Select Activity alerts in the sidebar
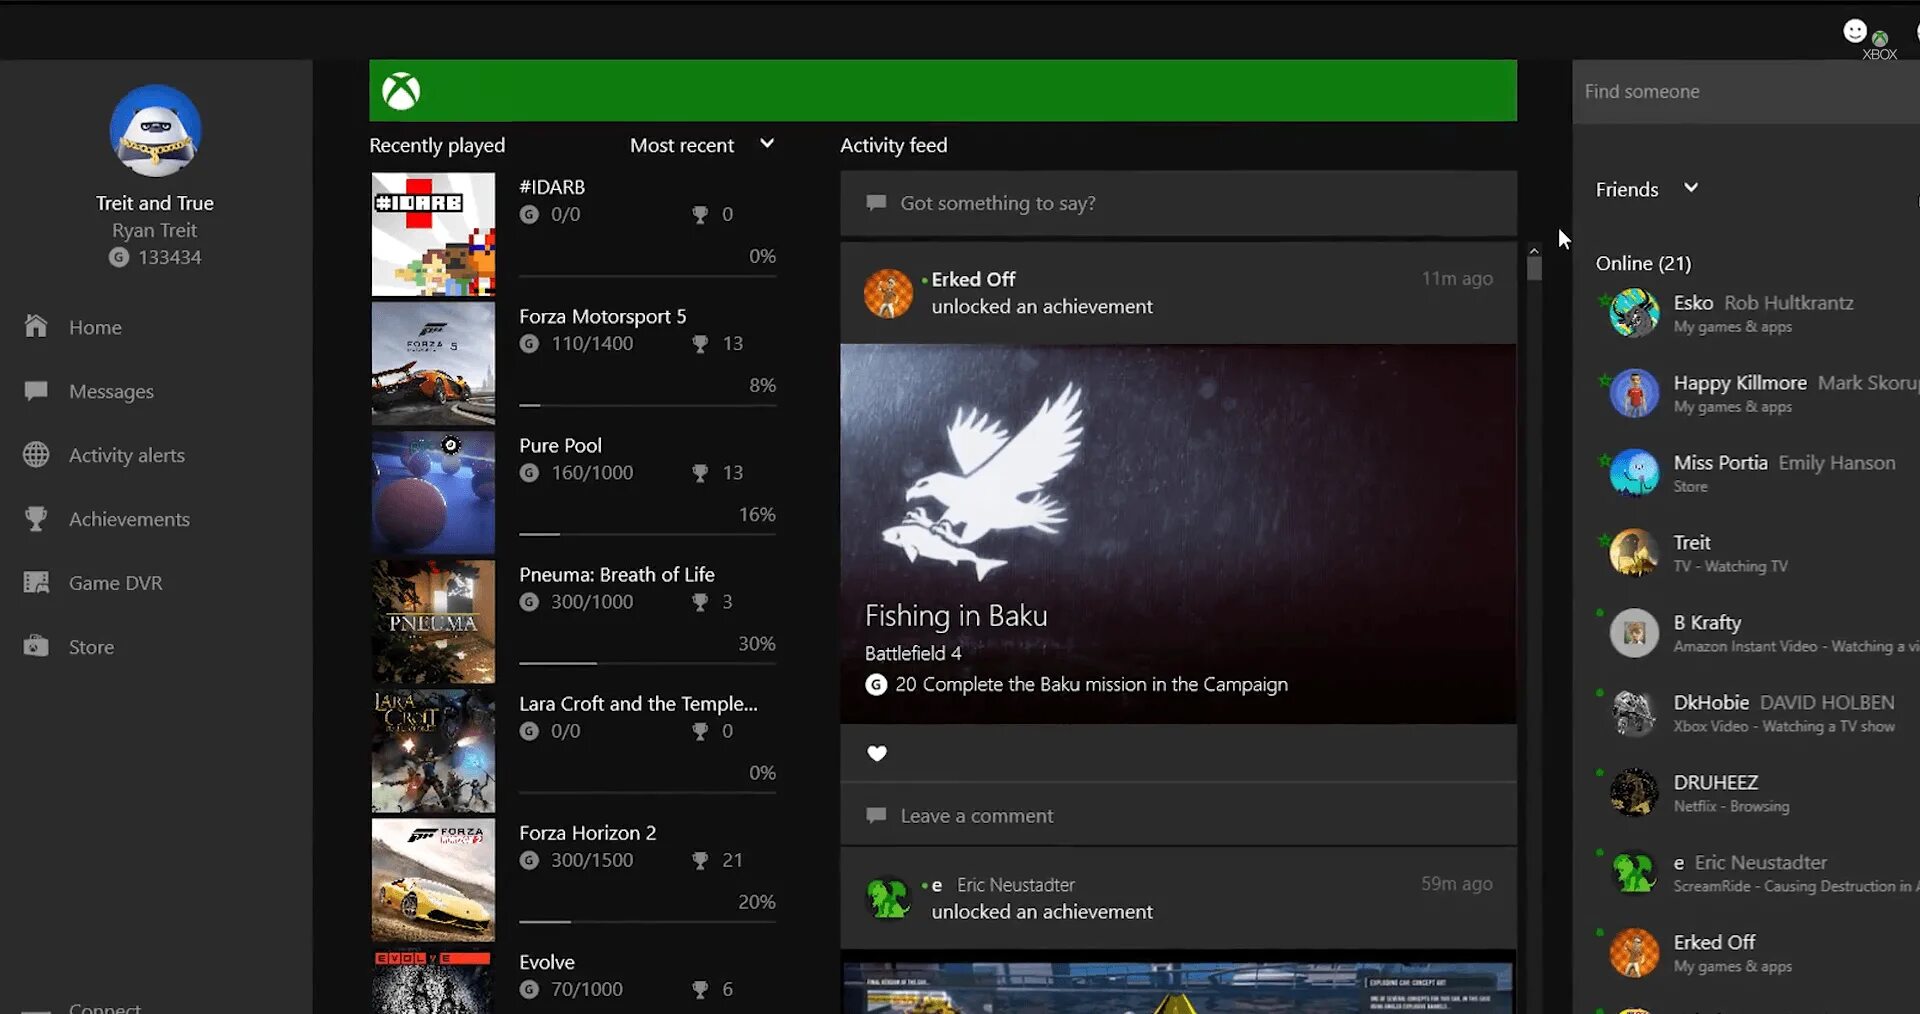This screenshot has height=1014, width=1920. point(127,455)
